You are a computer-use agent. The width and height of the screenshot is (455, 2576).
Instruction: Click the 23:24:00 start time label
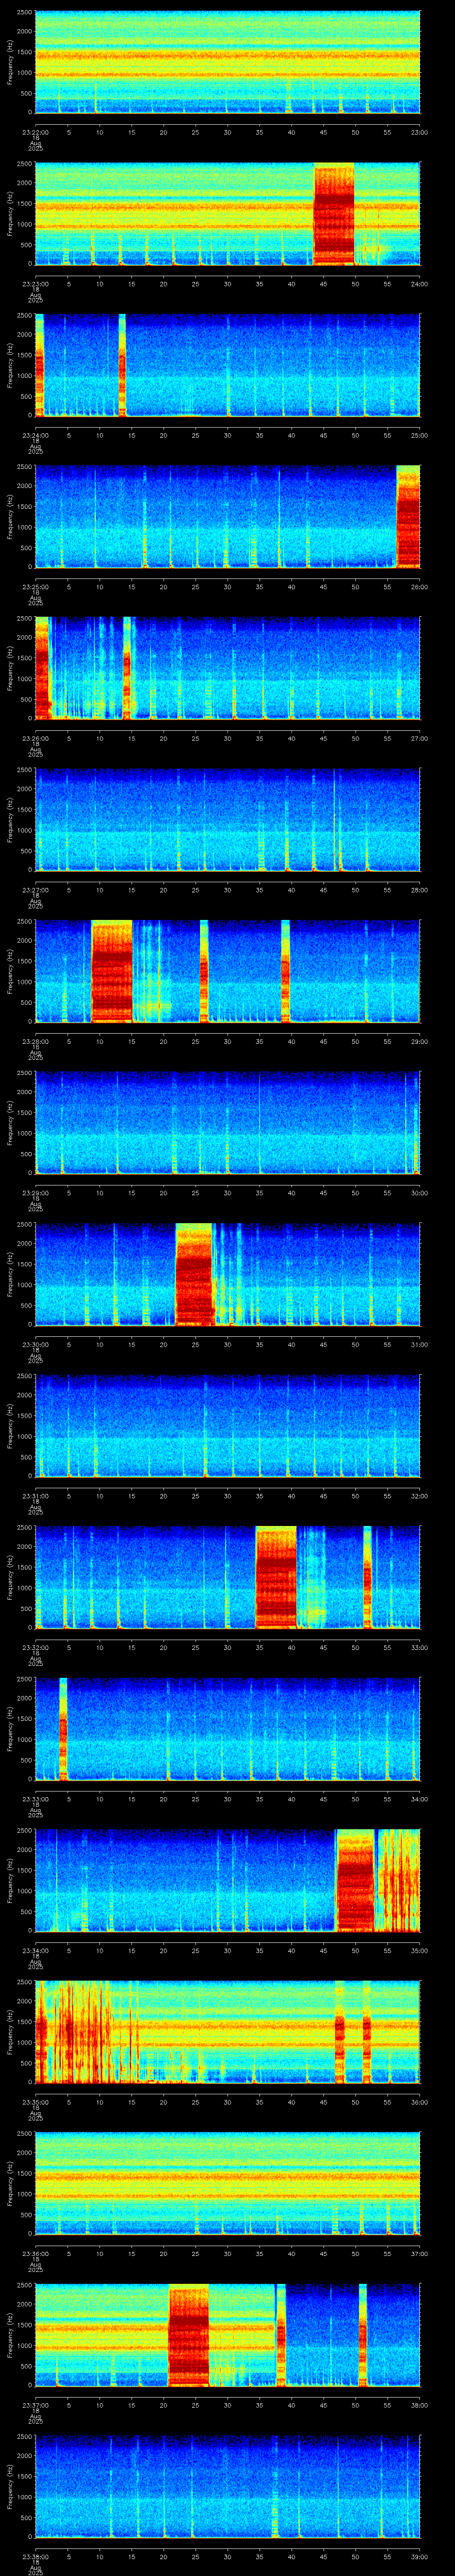point(35,435)
